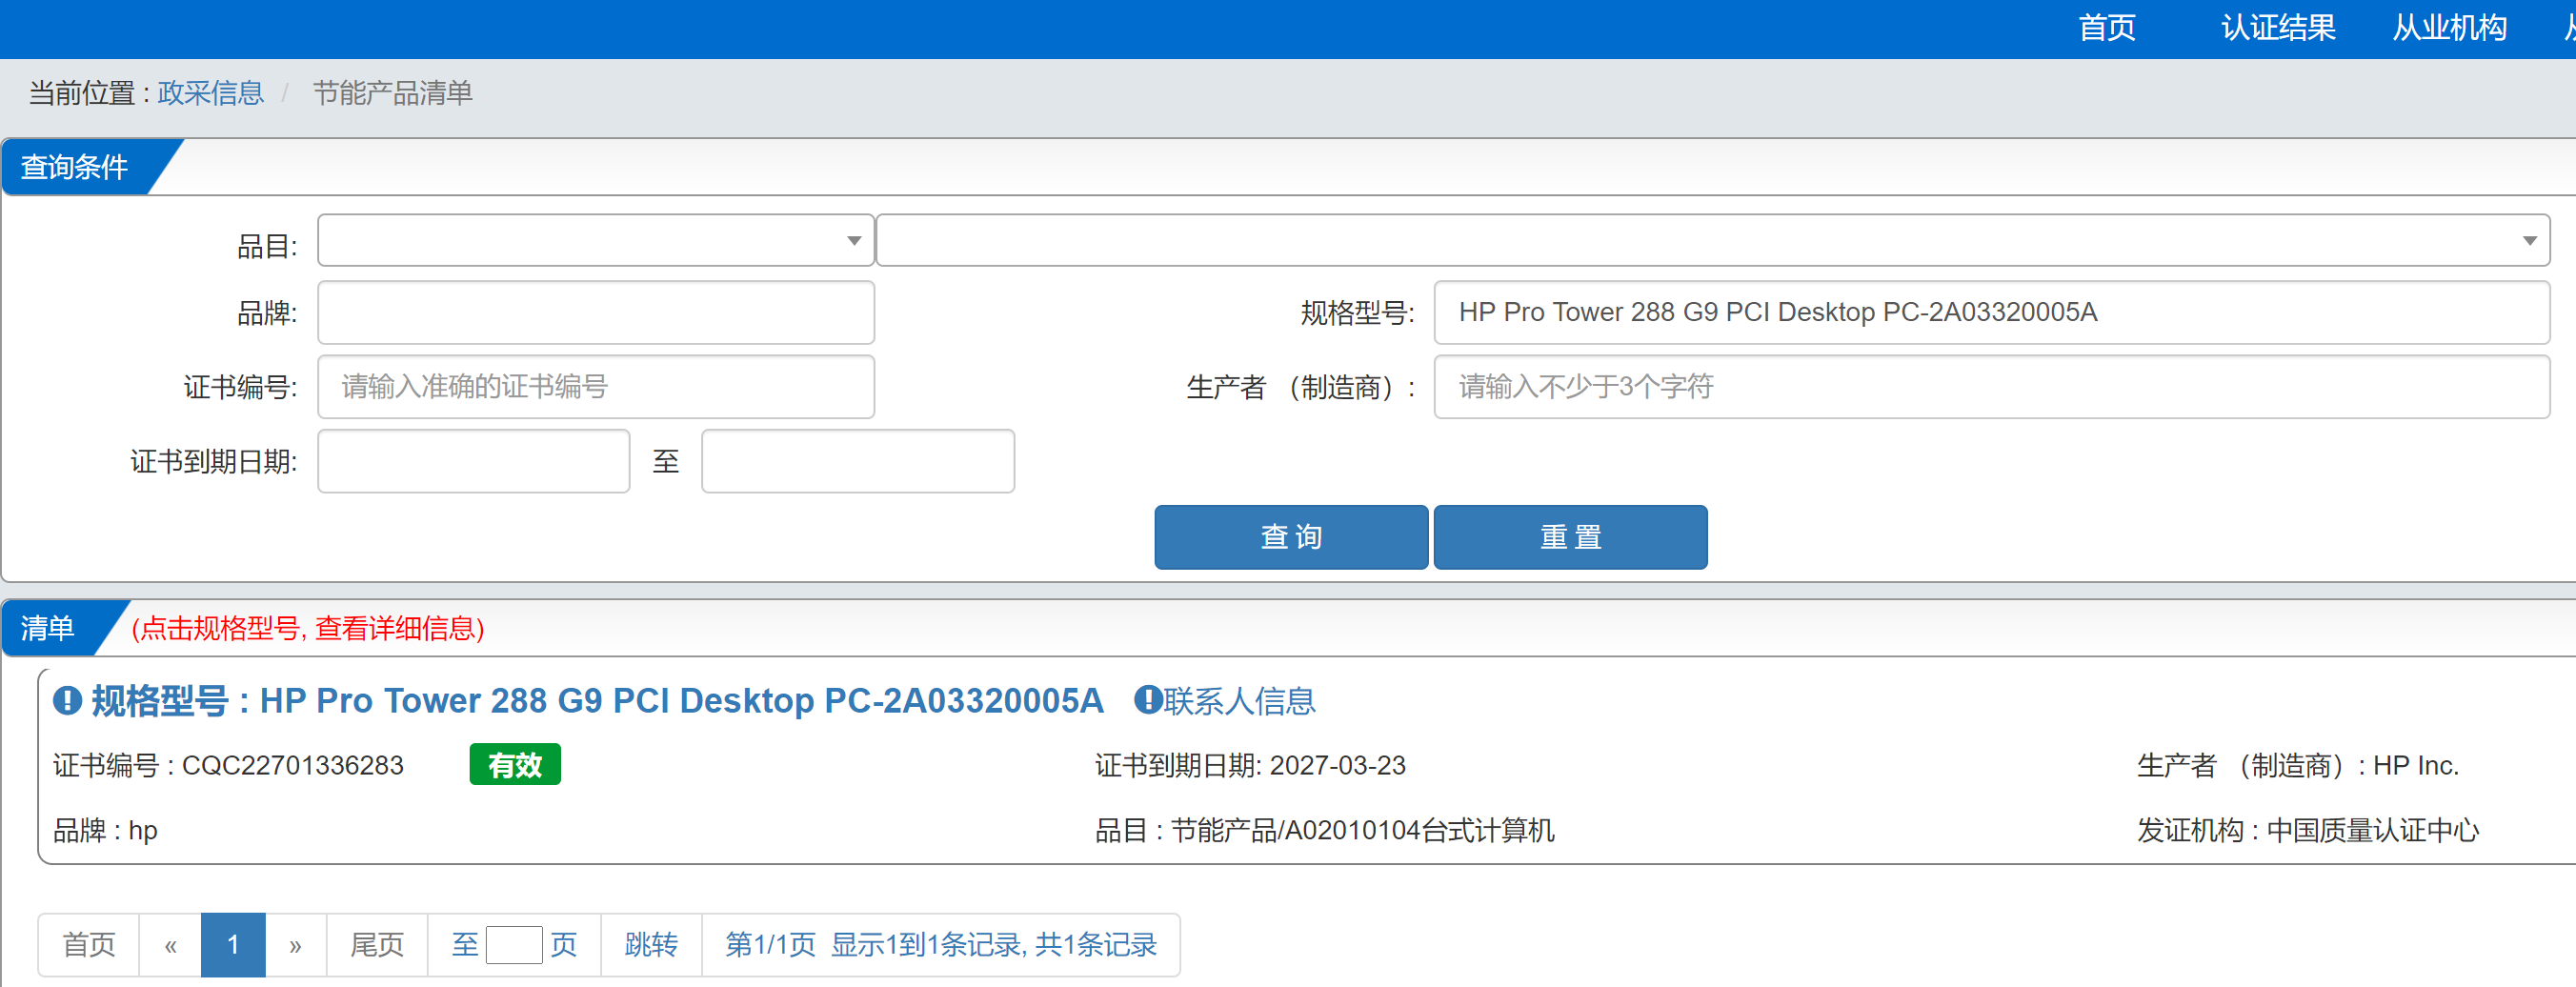
Task: Select the 清单 tab header
Action: [47, 628]
